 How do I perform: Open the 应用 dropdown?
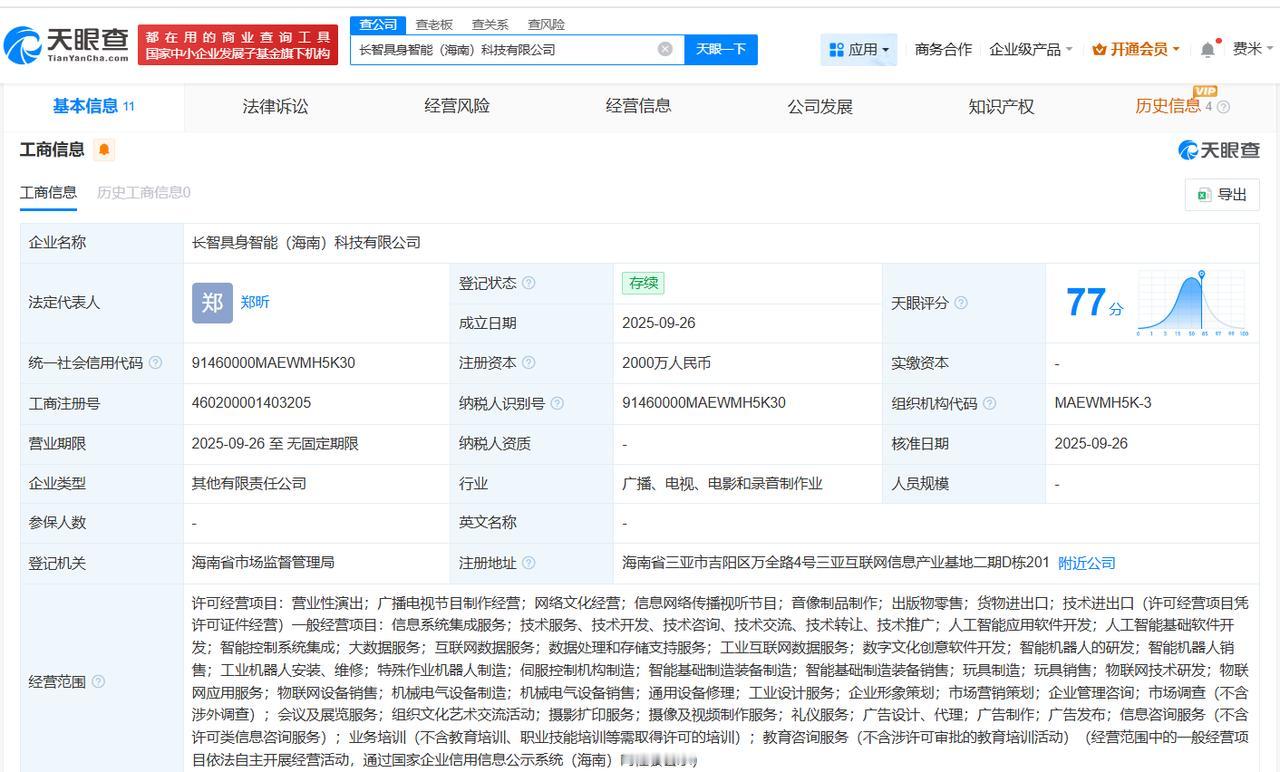point(859,49)
